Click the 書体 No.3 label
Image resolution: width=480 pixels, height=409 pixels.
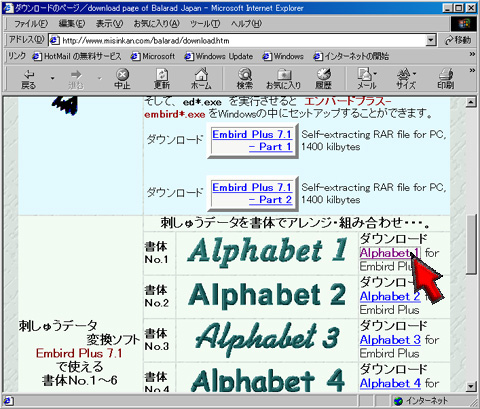click(156, 340)
